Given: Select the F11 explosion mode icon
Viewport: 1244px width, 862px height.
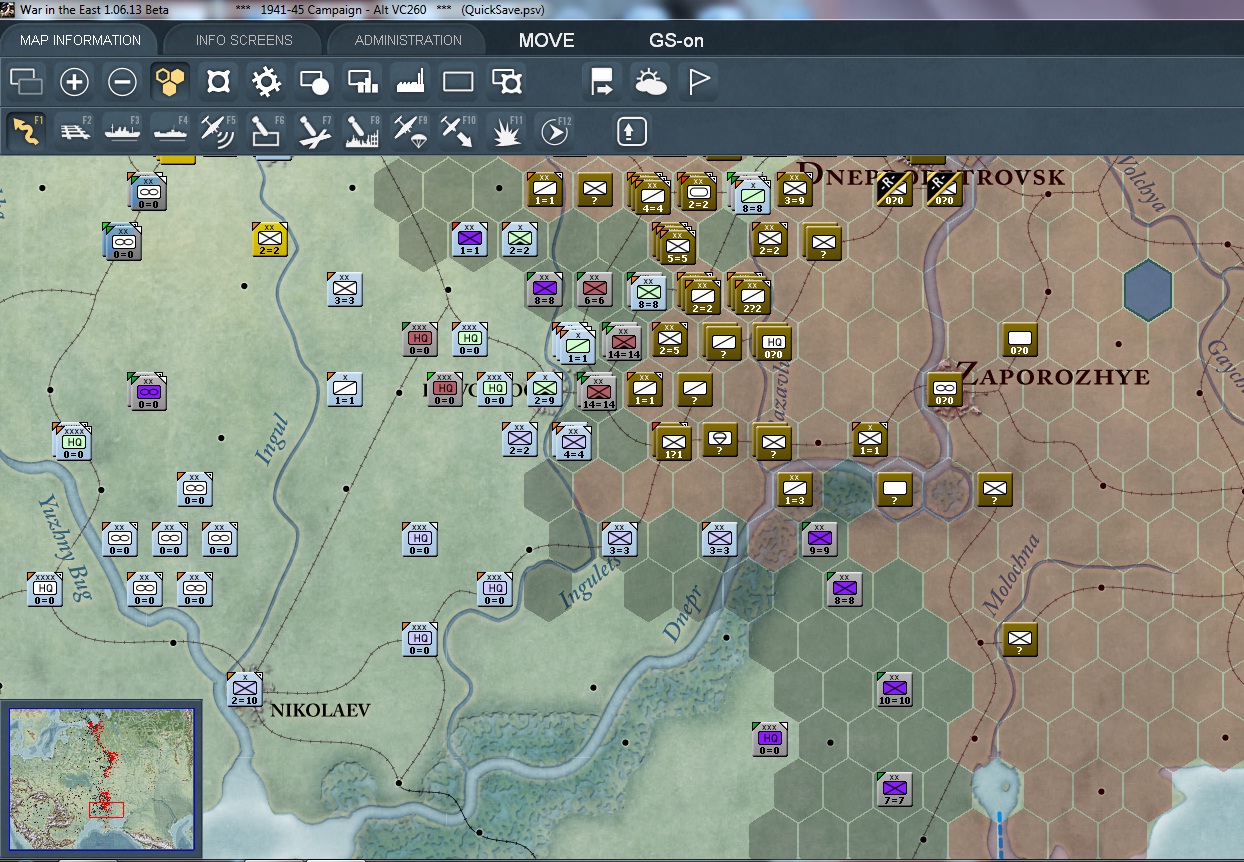Looking at the screenshot, I should click(507, 131).
